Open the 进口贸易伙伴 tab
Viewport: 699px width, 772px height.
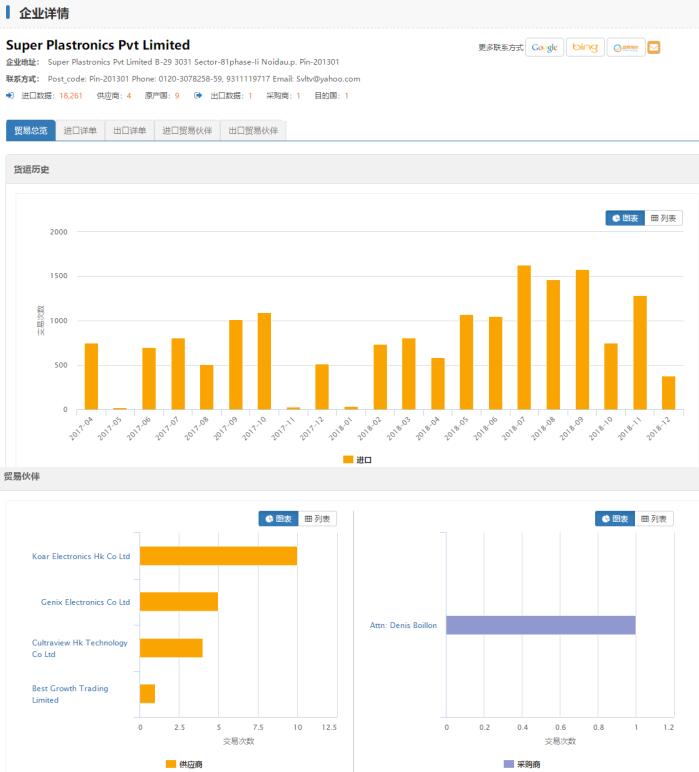coord(187,130)
